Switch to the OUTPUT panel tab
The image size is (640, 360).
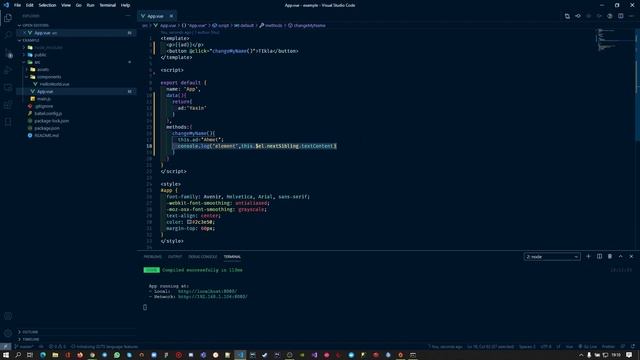[175, 257]
